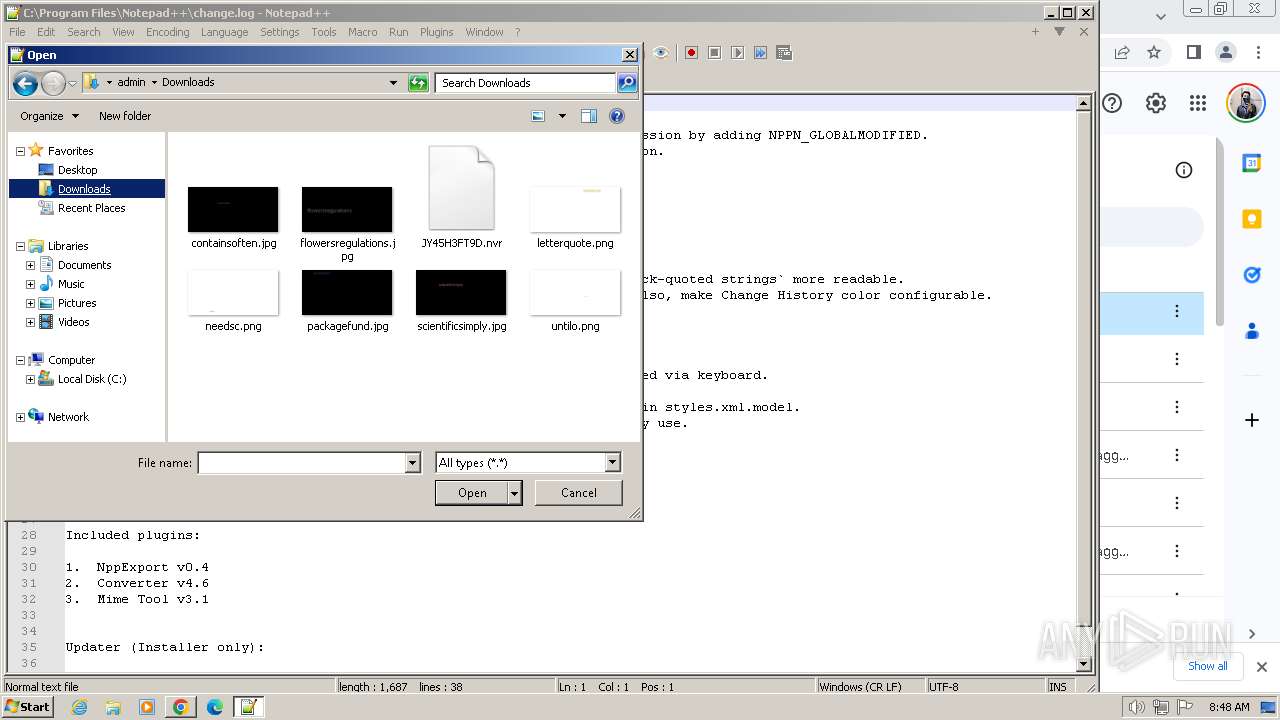Click the info icon in Chrome page
This screenshot has height=720, width=1280.
[1184, 170]
